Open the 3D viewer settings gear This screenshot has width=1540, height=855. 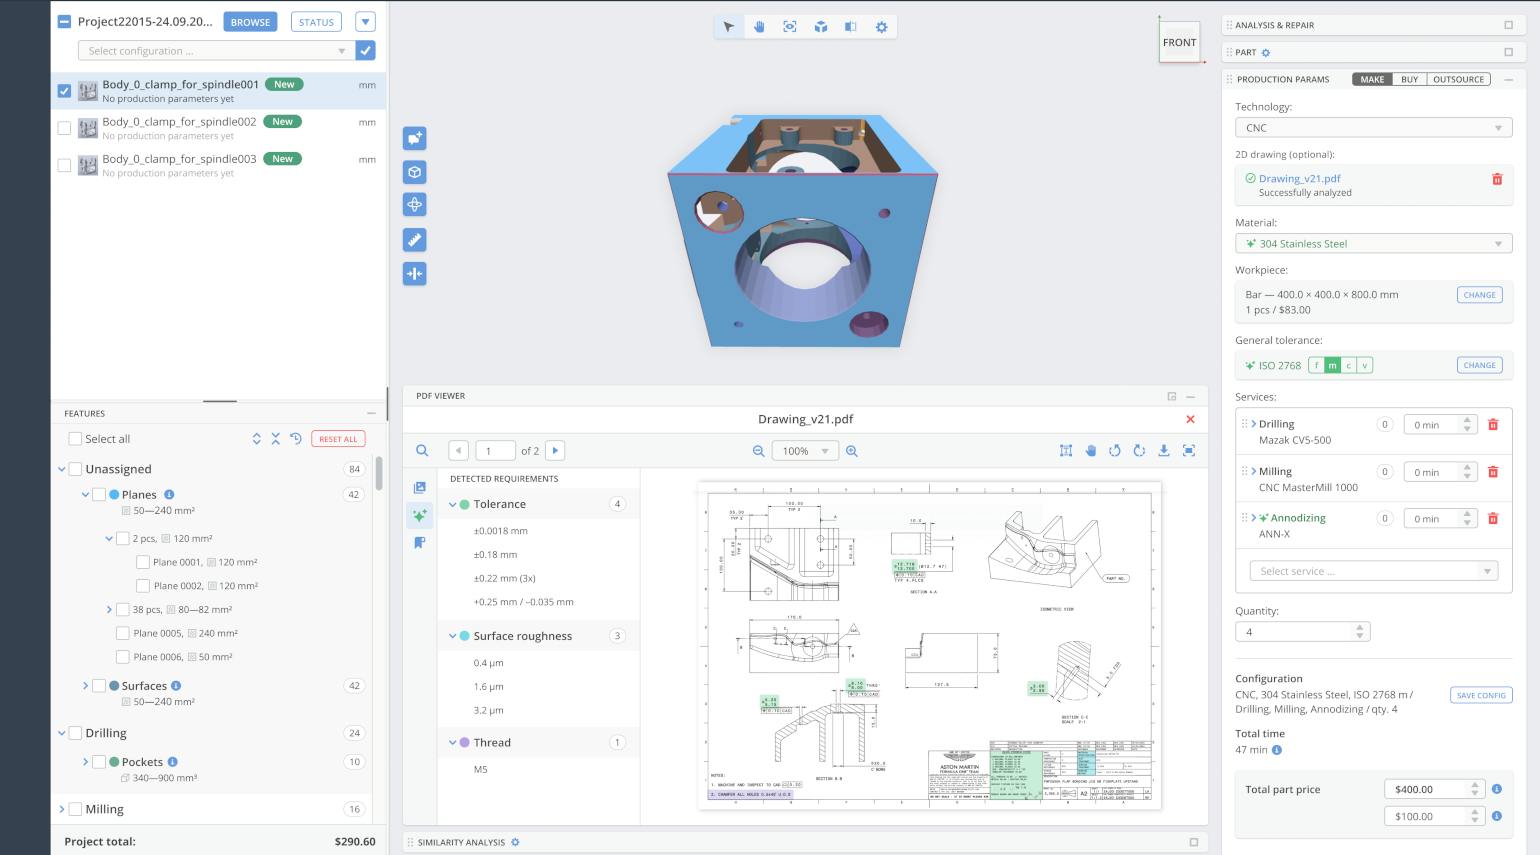(881, 27)
